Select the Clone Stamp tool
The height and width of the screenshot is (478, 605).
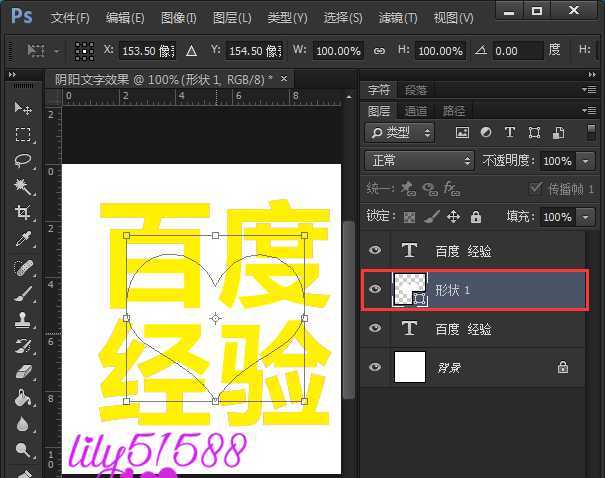point(22,319)
